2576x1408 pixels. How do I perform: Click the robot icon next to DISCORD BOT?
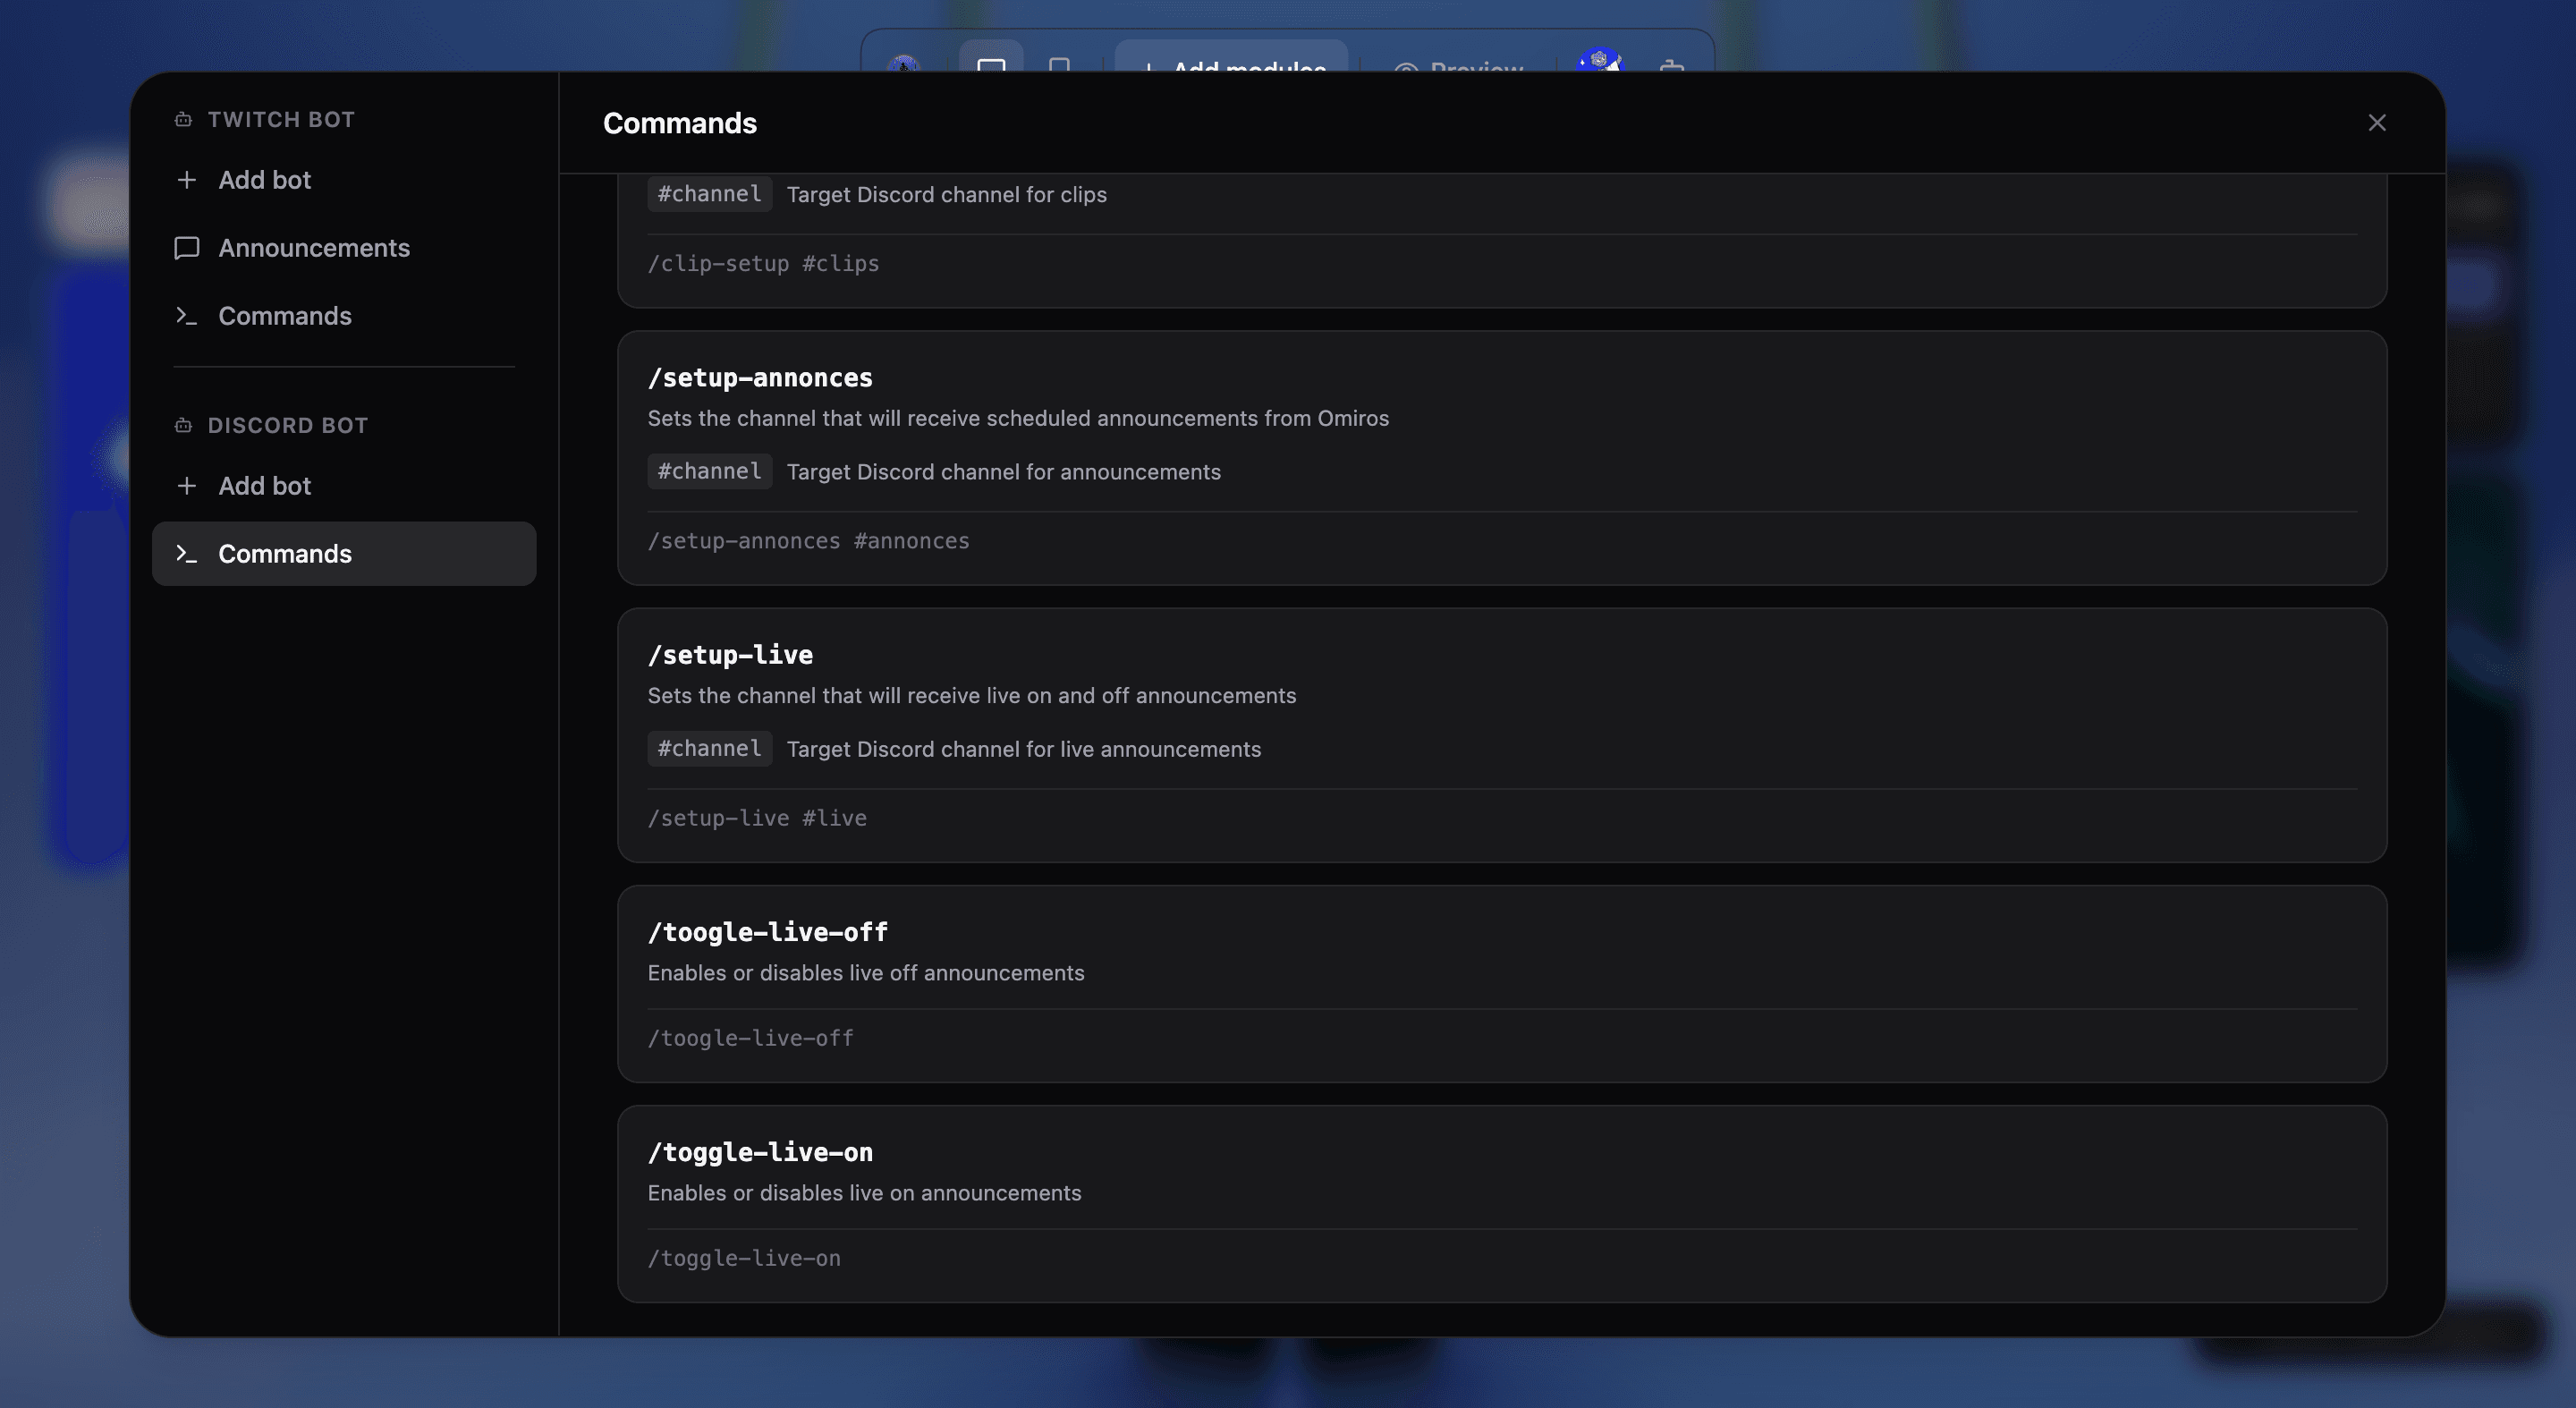pos(183,426)
